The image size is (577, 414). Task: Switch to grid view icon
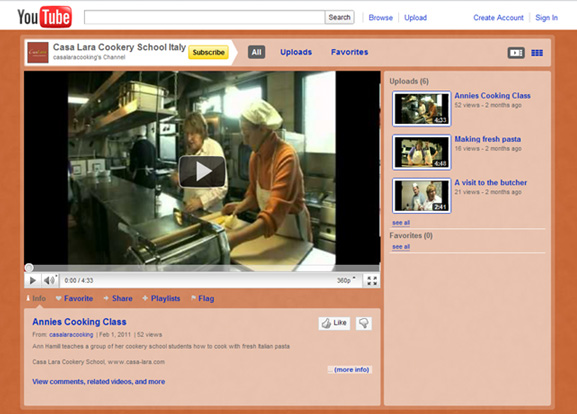click(537, 53)
